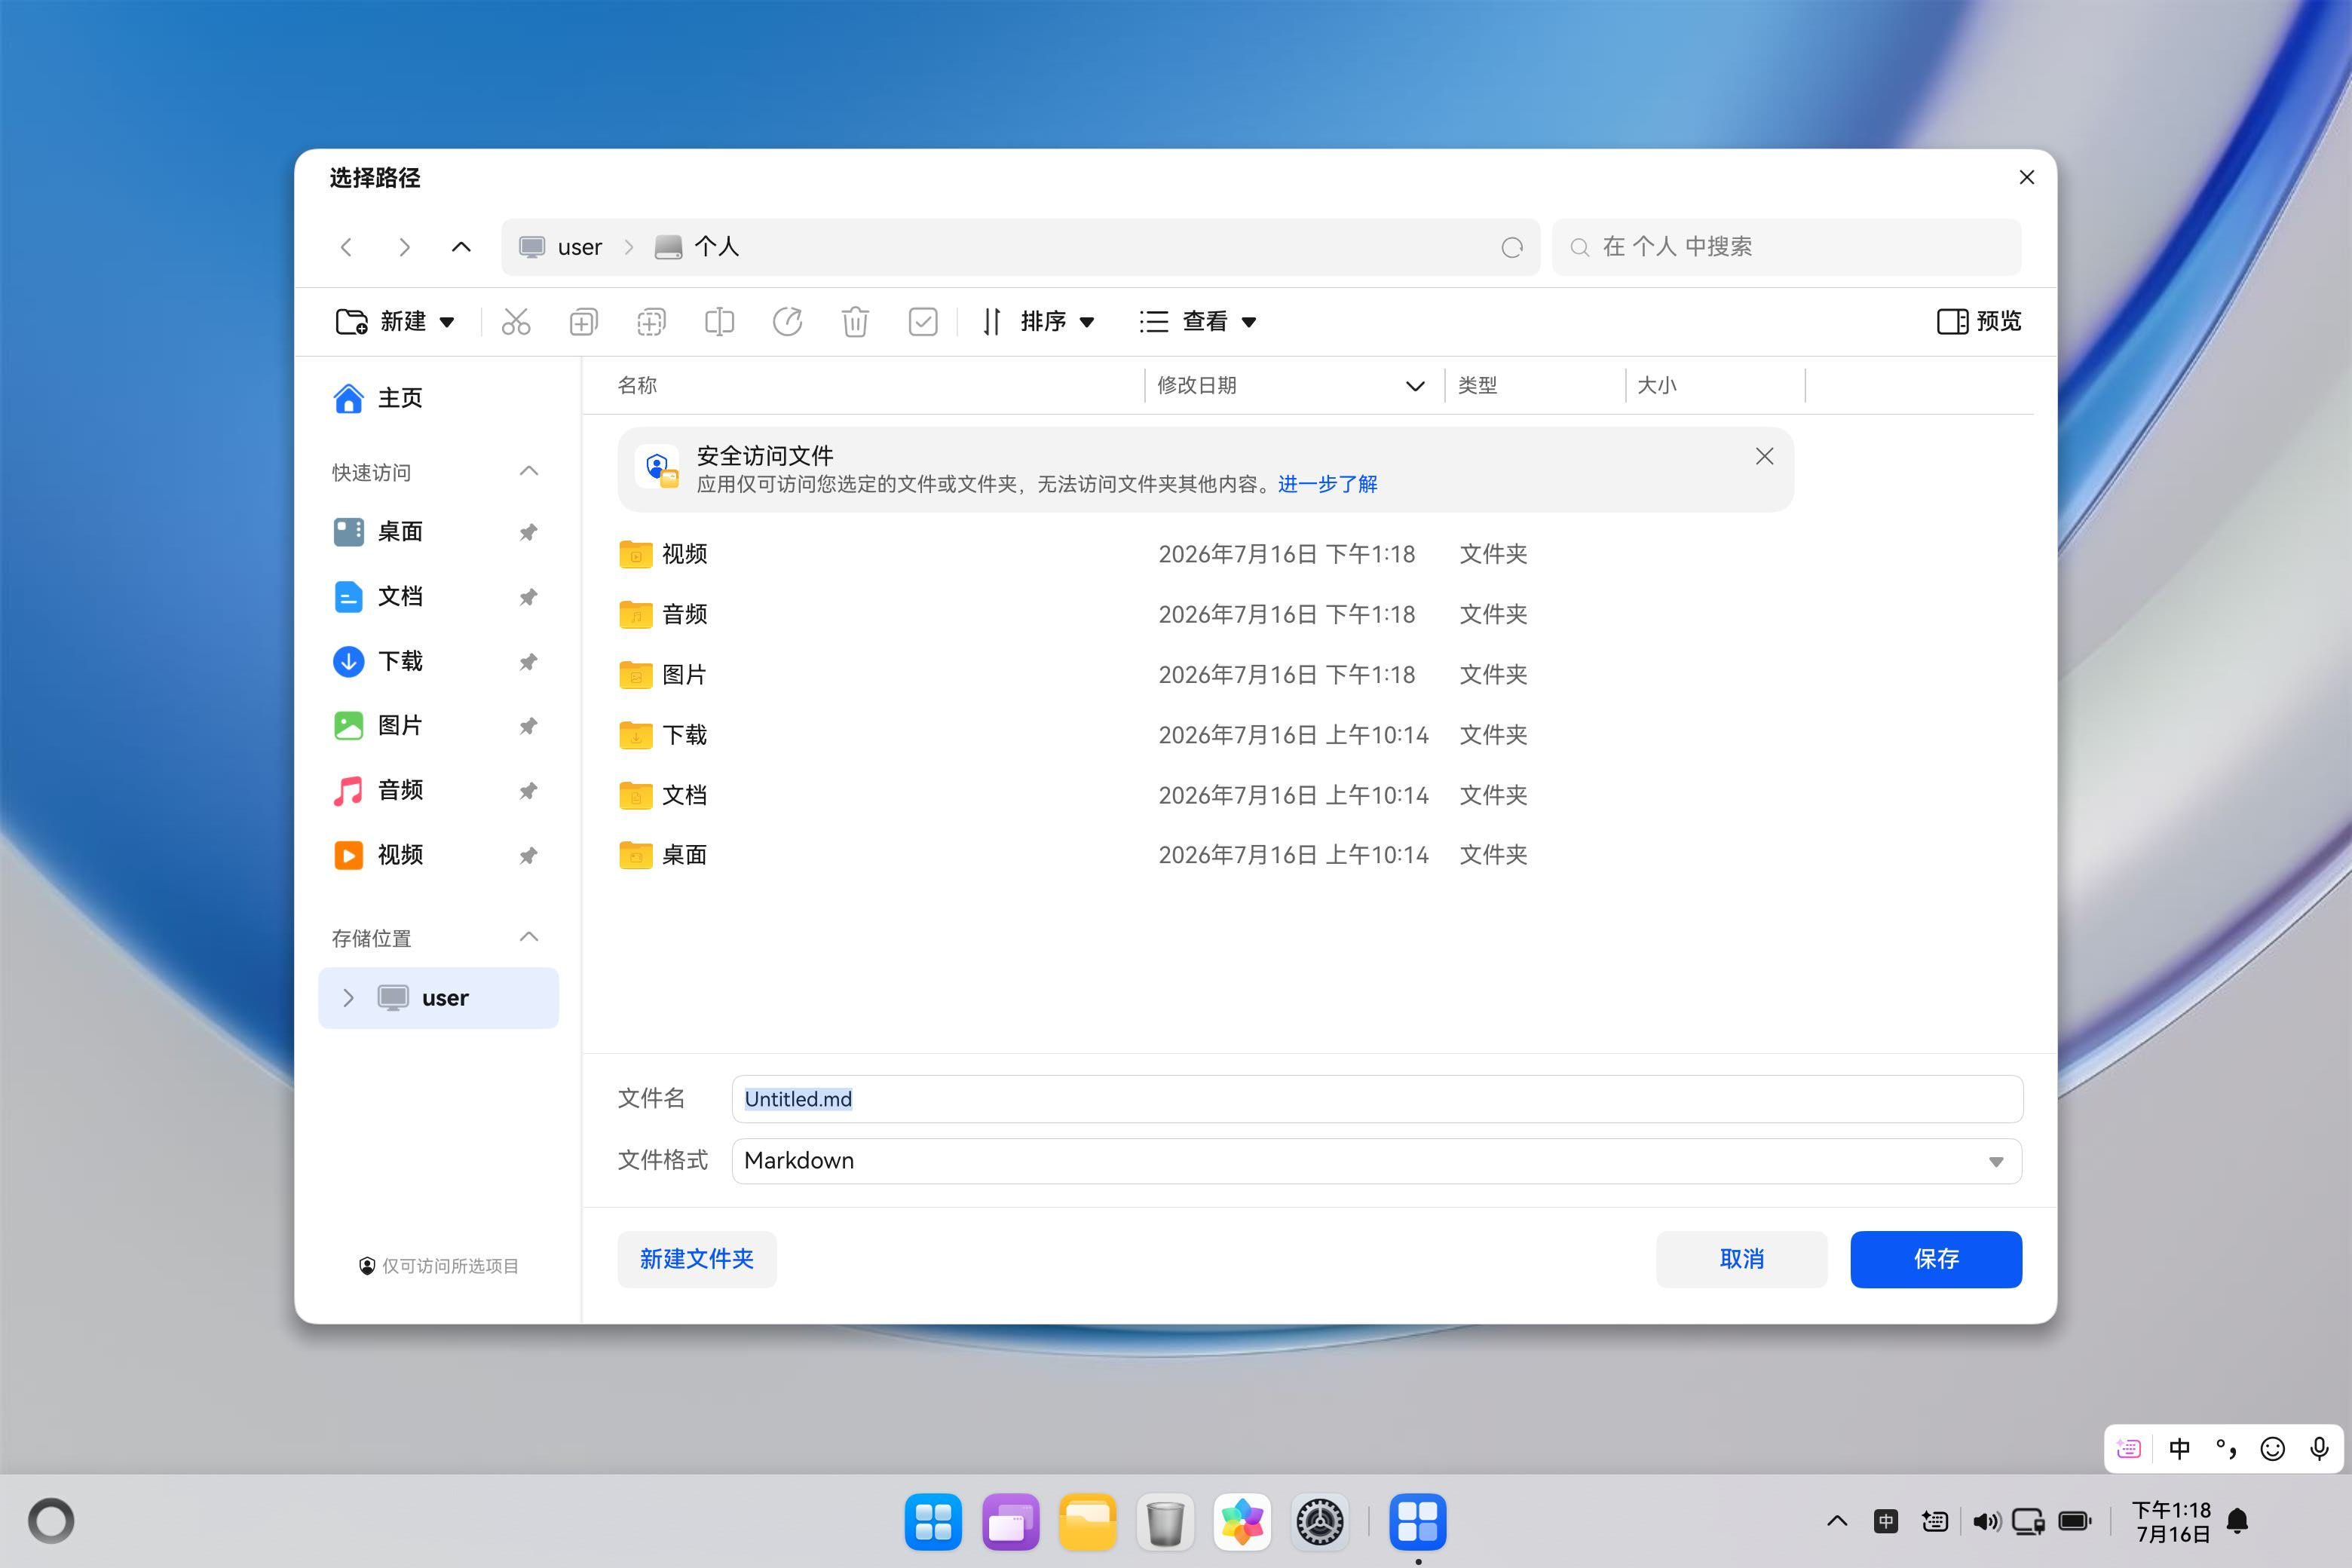Click the Cut scissors icon in toolbar
The height and width of the screenshot is (1568, 2352).
(516, 321)
